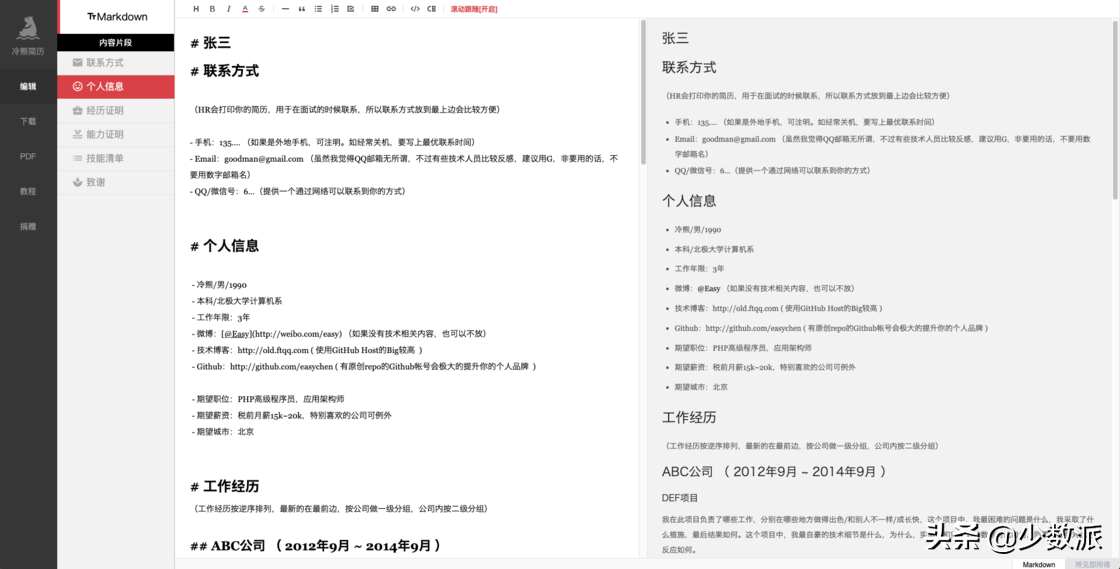Insert a blockquote

(302, 9)
